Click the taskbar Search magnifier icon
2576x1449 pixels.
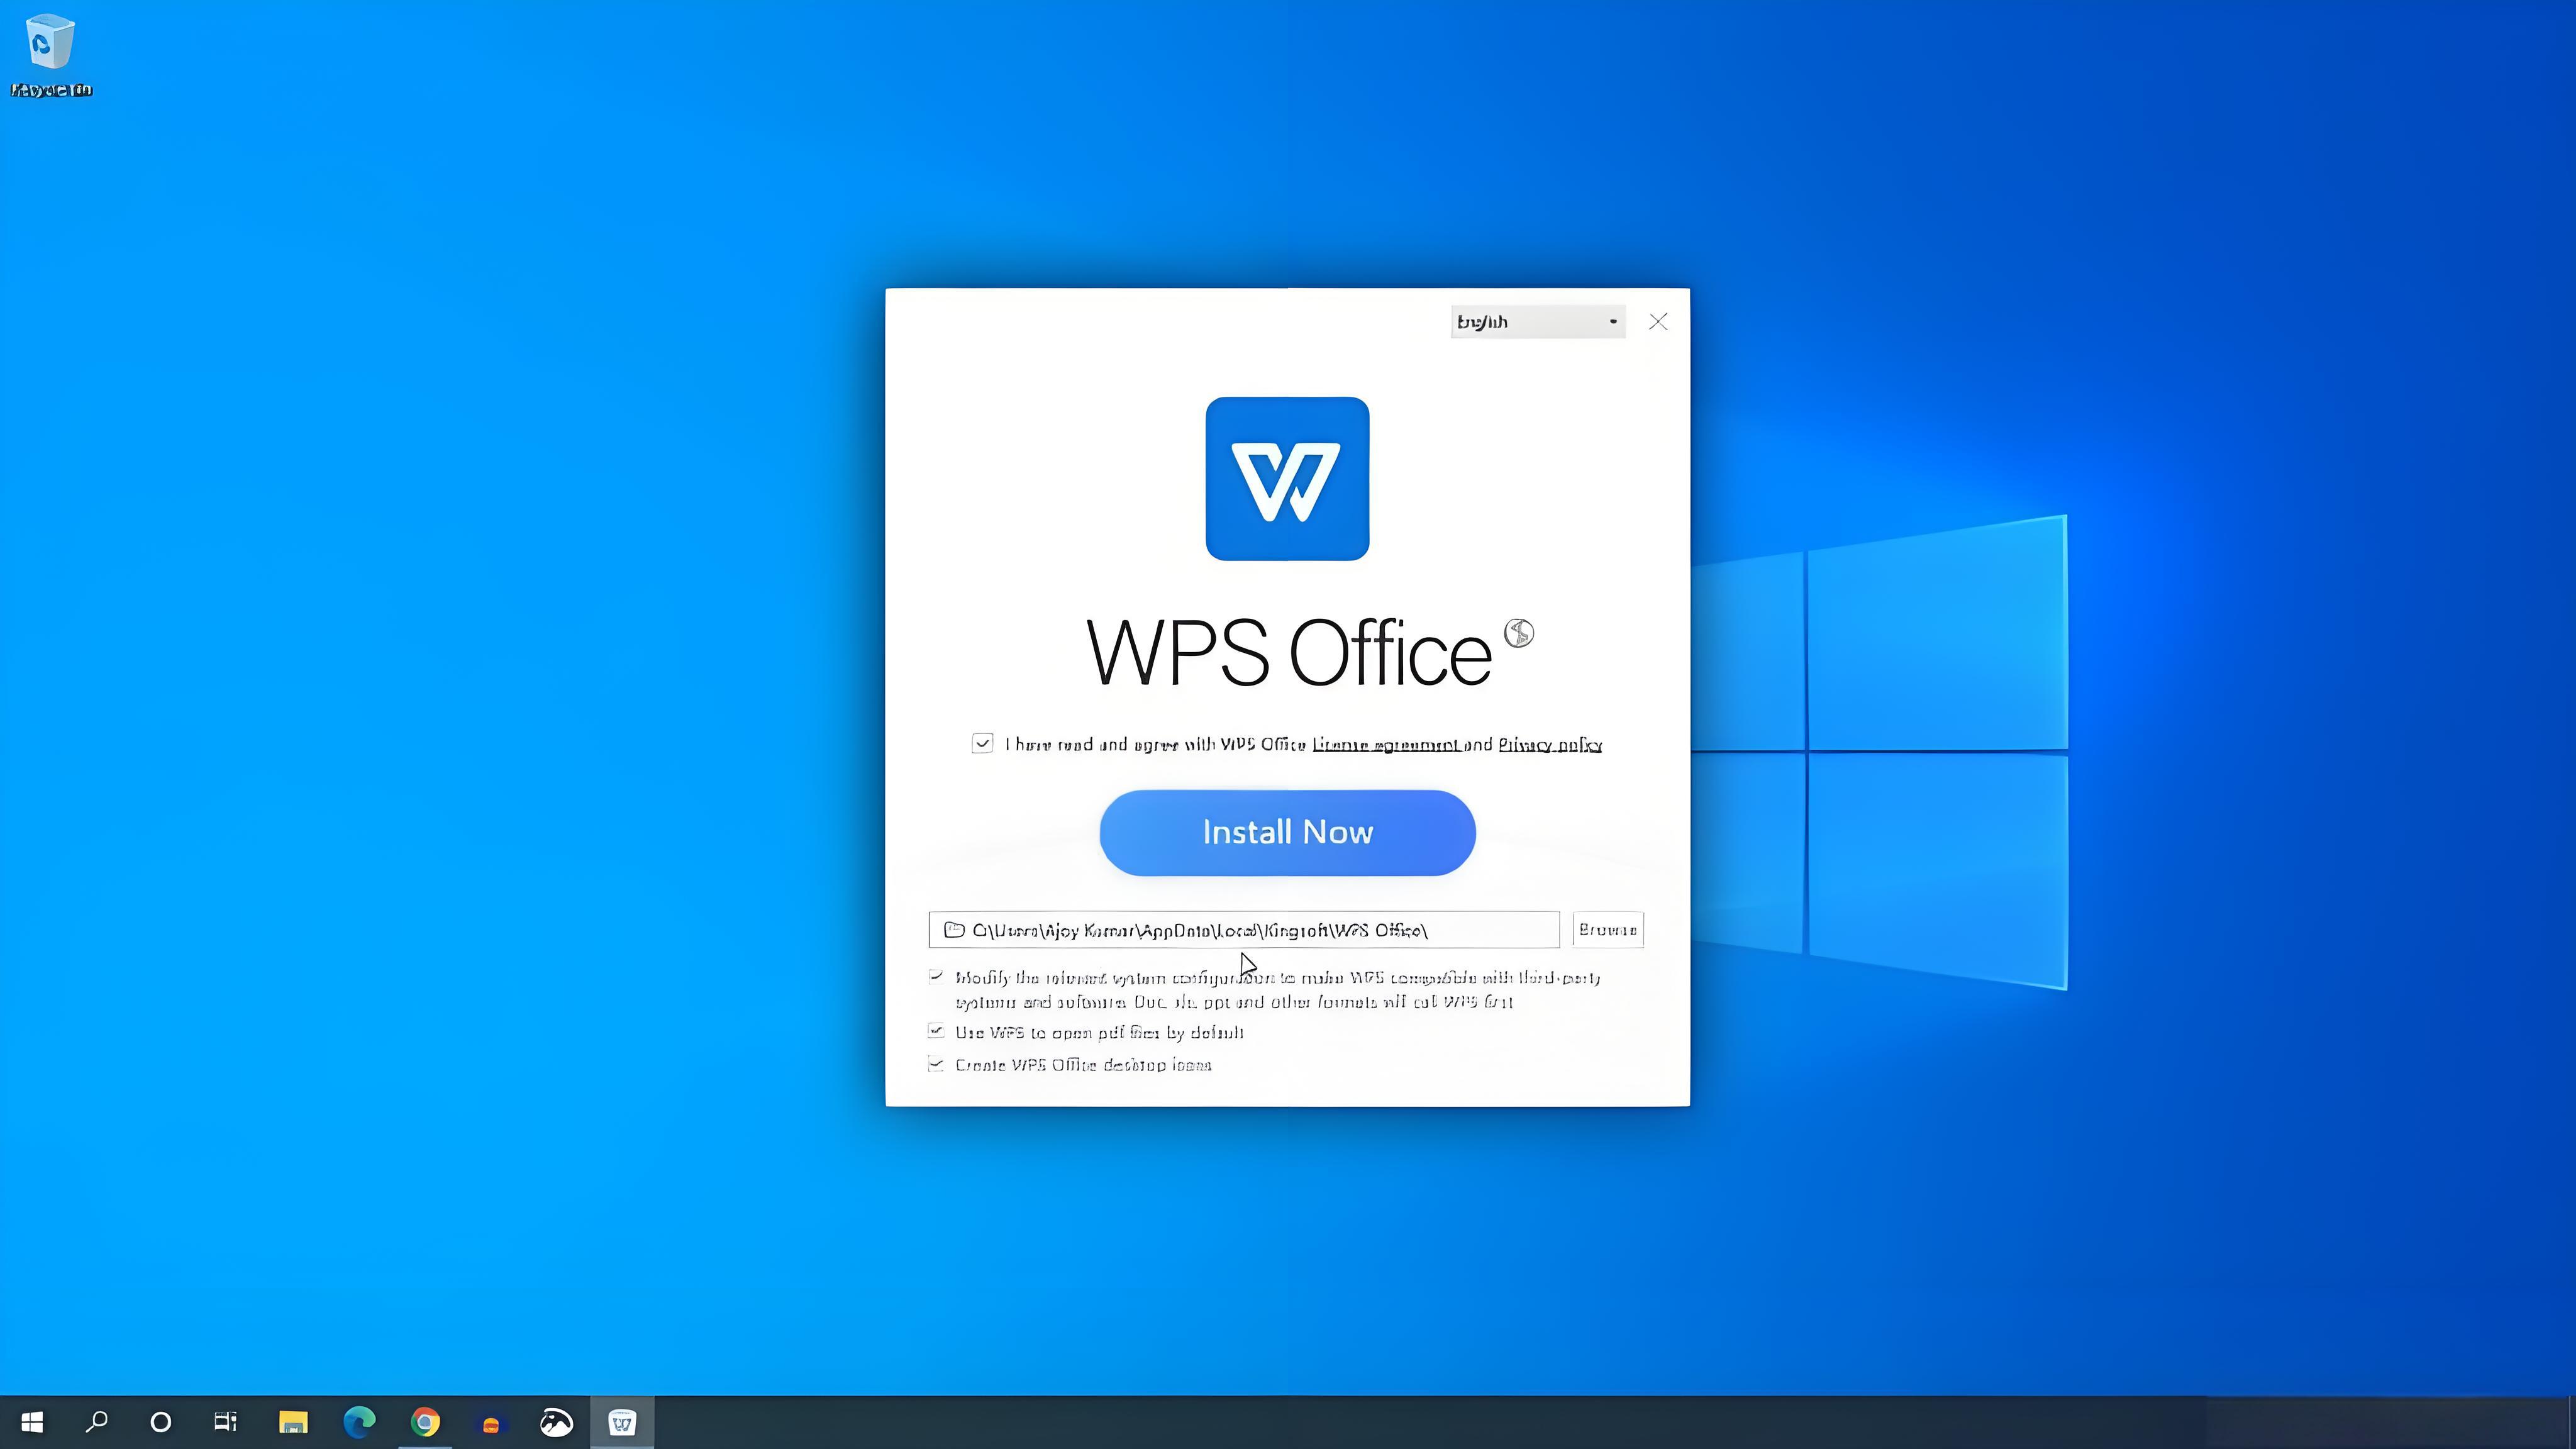click(97, 1421)
